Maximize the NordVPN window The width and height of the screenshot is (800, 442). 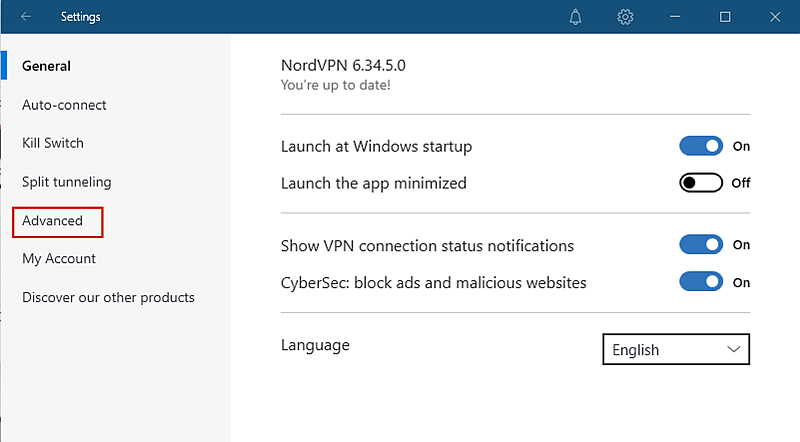pyautogui.click(x=725, y=17)
